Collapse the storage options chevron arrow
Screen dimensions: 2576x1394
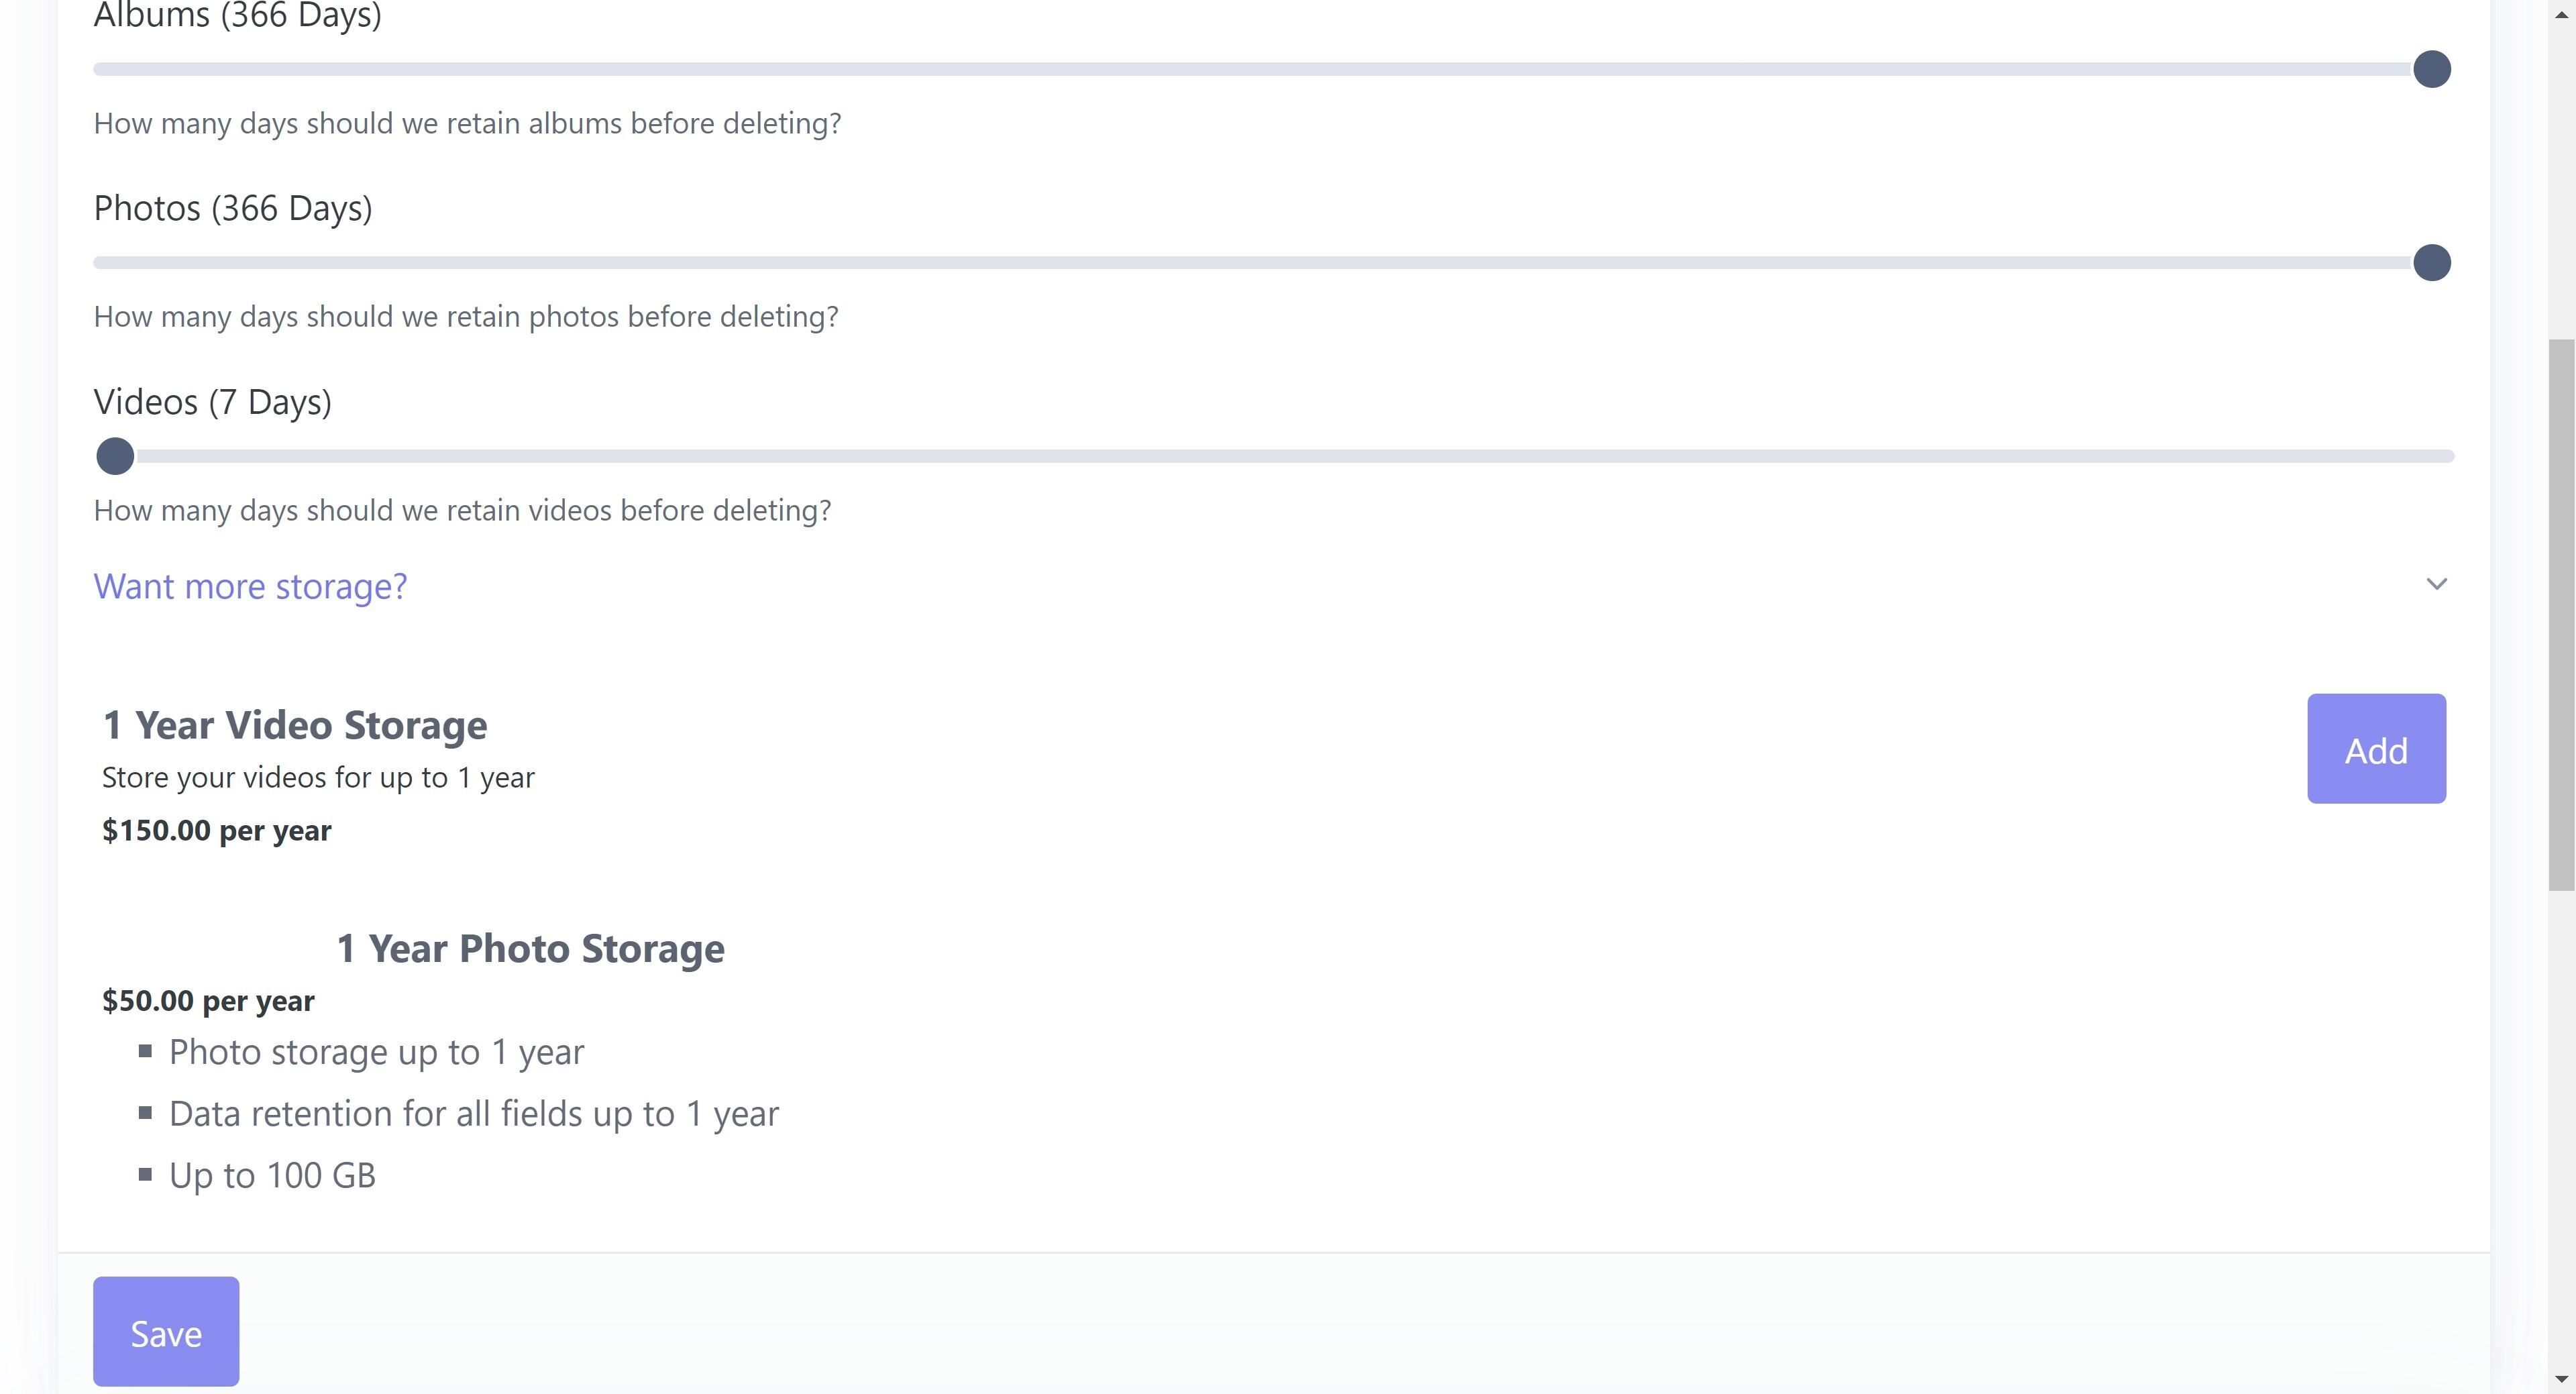pos(2436,584)
